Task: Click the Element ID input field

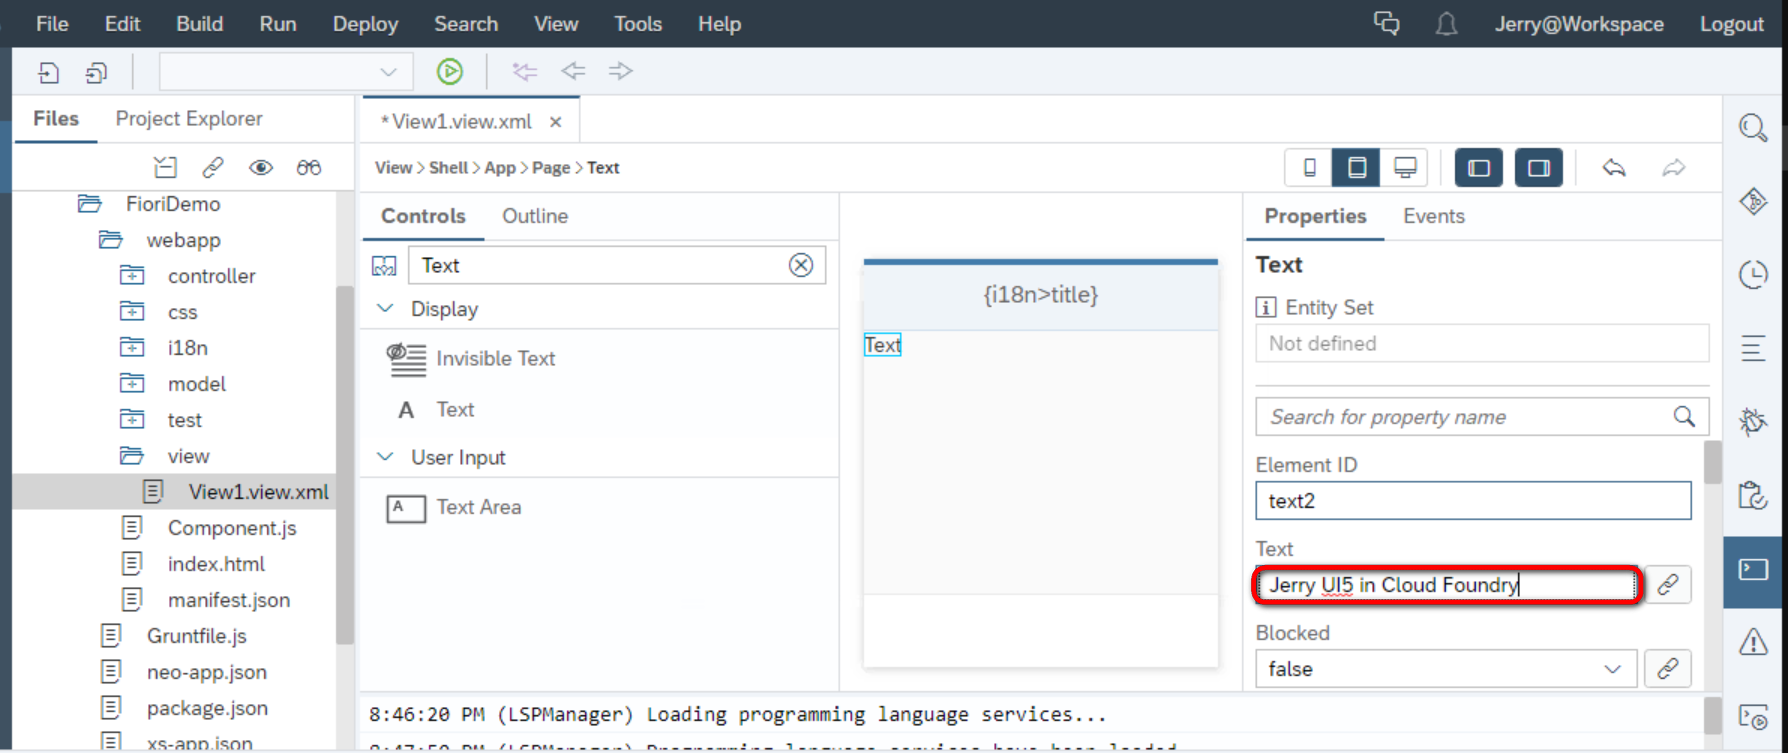Action: point(1473,501)
